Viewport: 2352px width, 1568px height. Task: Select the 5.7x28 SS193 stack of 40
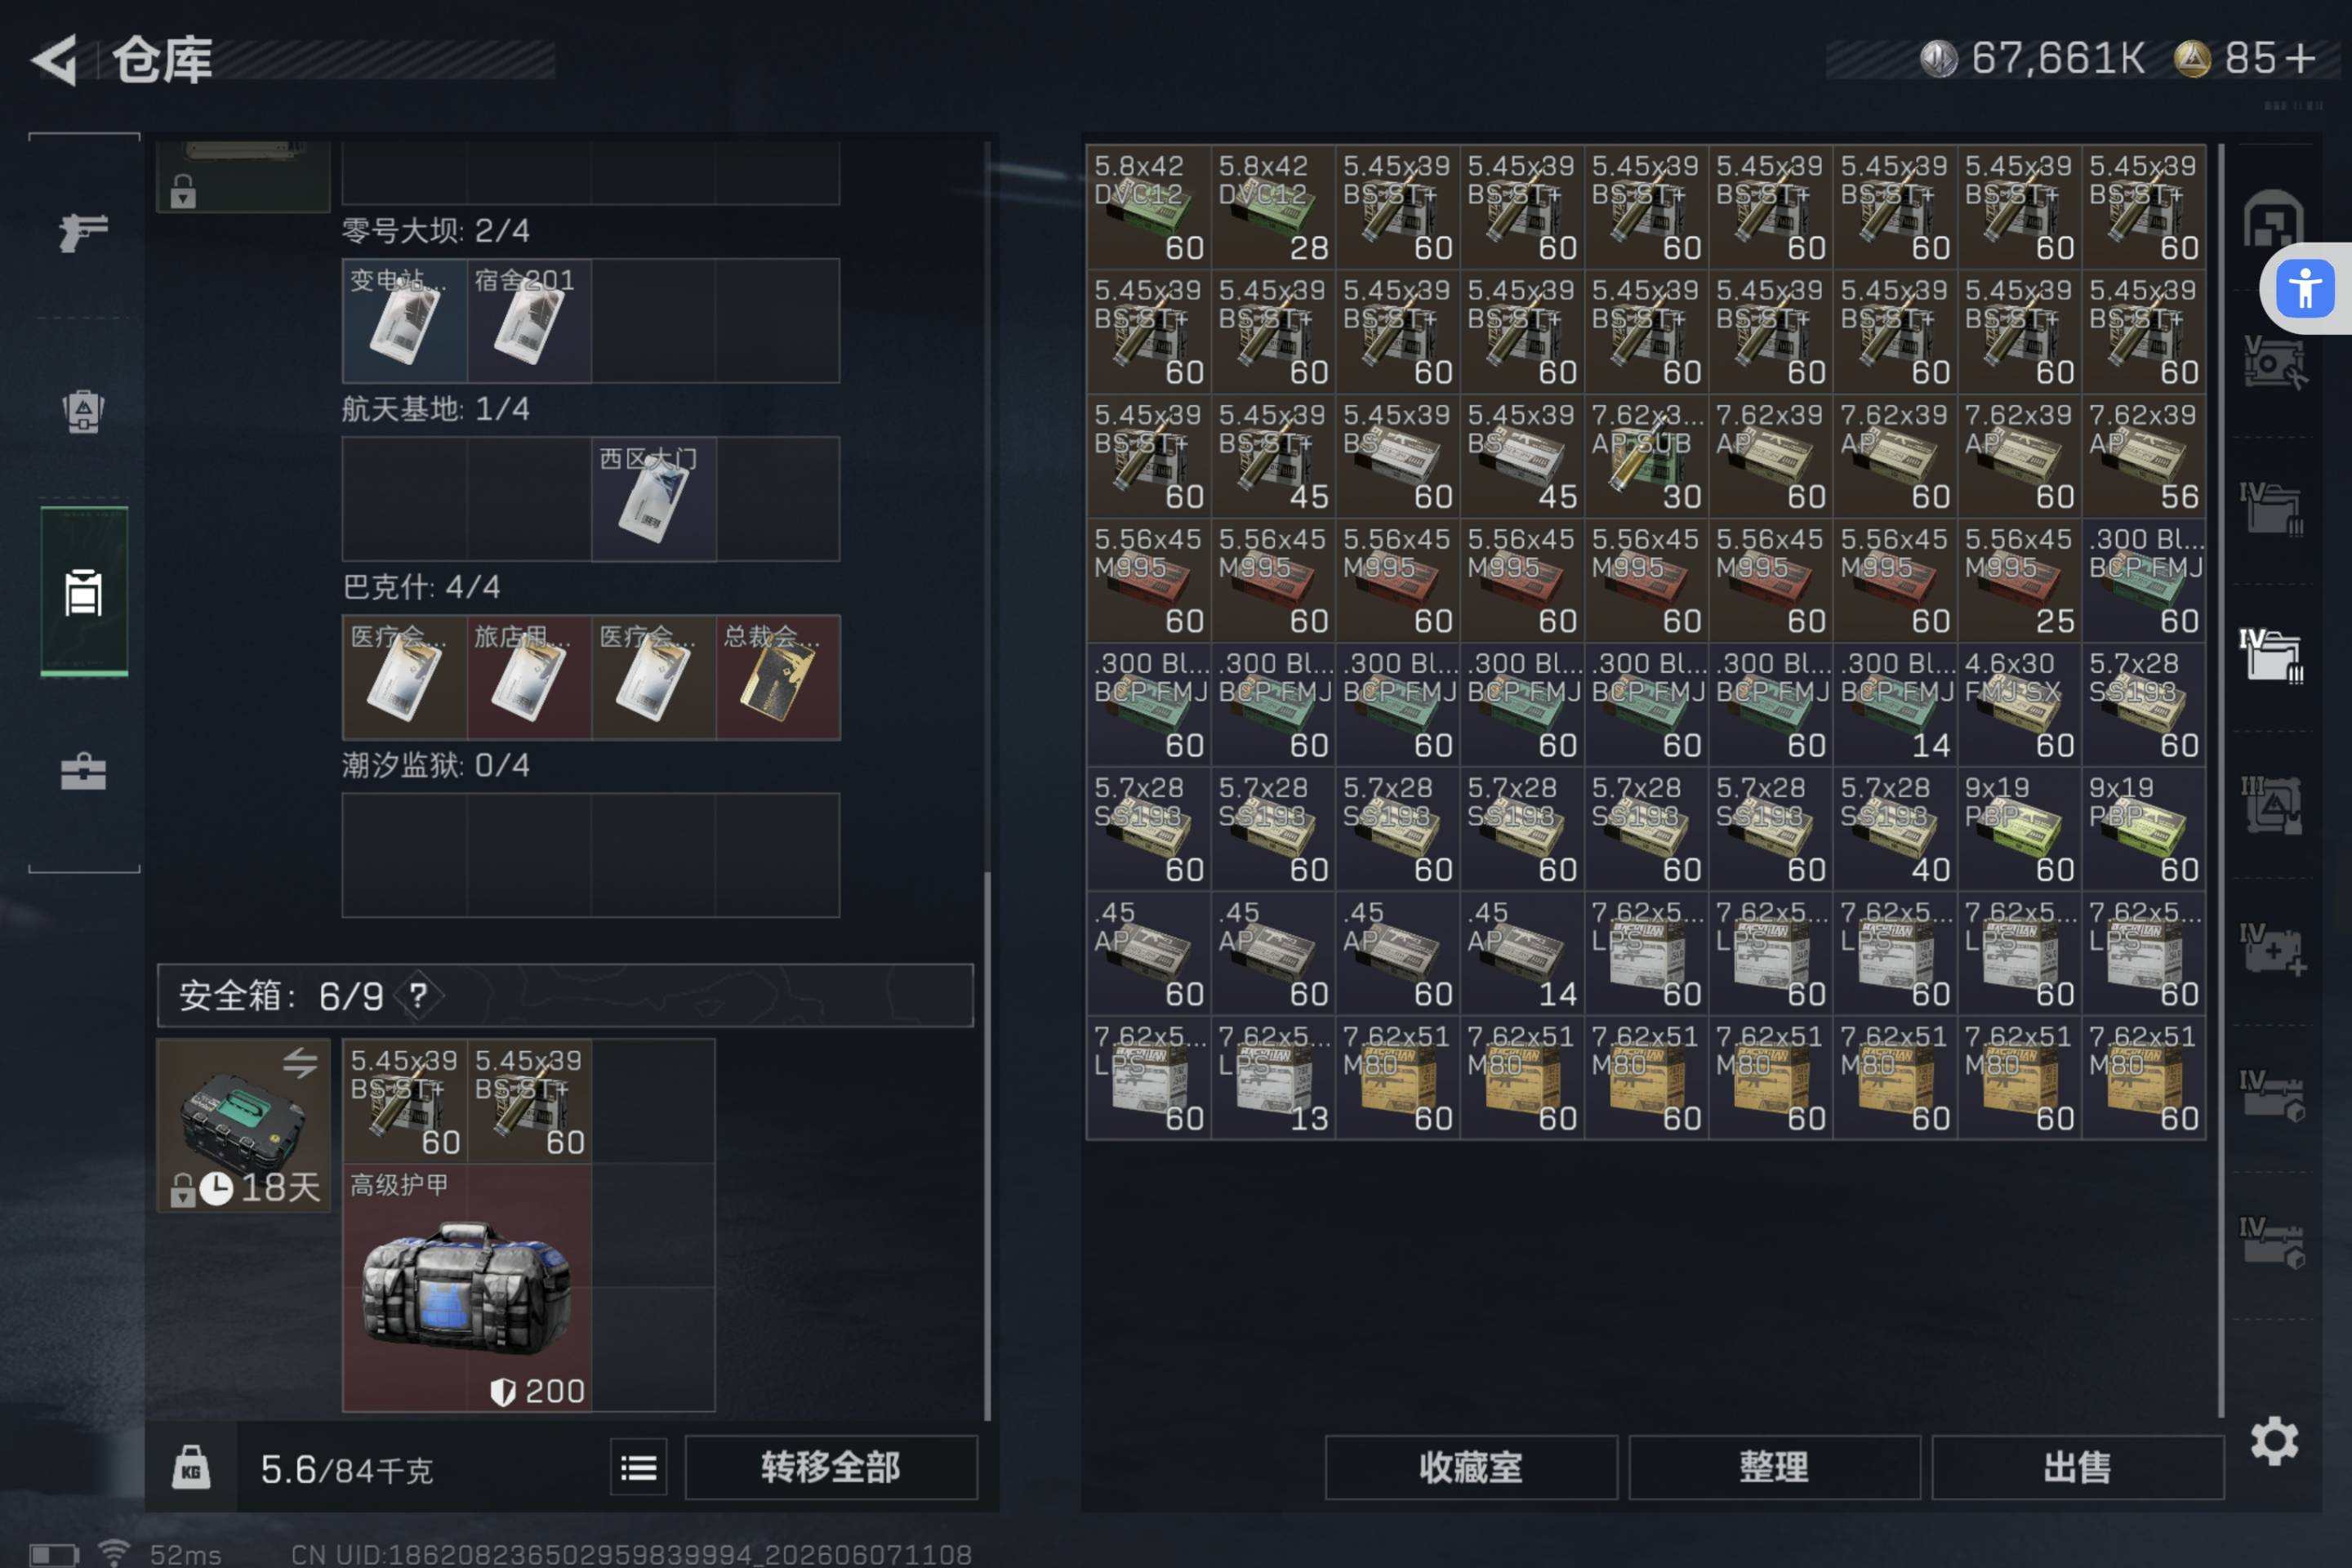coord(1895,828)
